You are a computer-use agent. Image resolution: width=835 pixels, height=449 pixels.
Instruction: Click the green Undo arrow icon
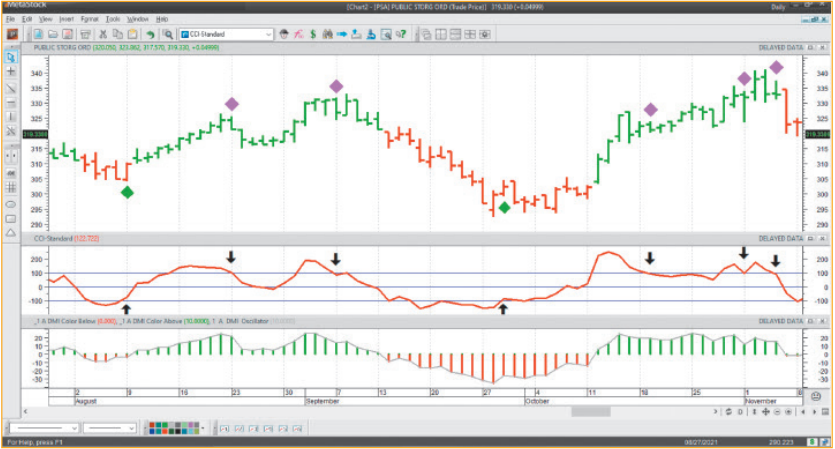click(x=150, y=35)
